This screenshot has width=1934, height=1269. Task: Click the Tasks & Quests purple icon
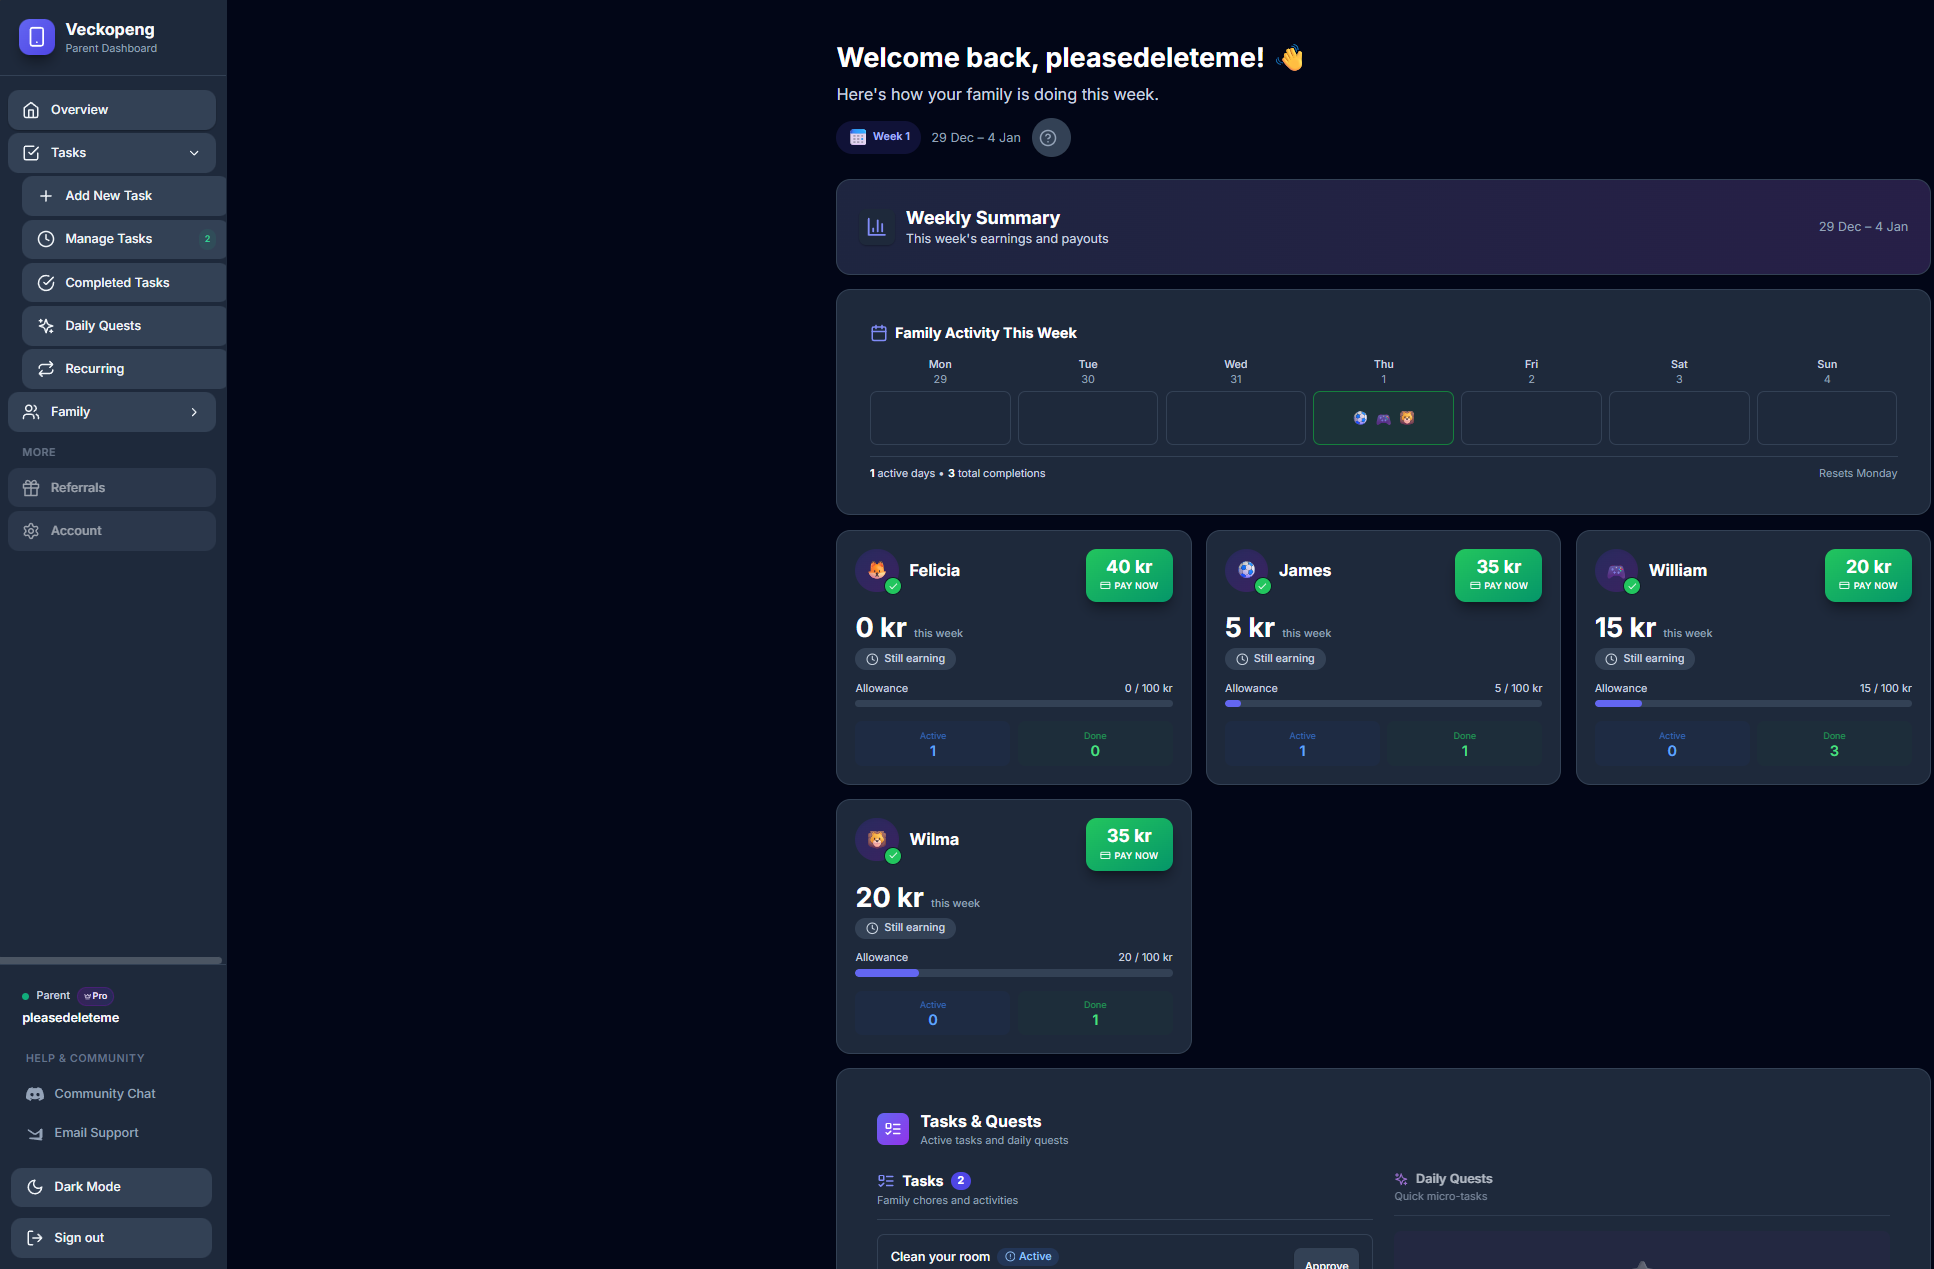[x=892, y=1129]
